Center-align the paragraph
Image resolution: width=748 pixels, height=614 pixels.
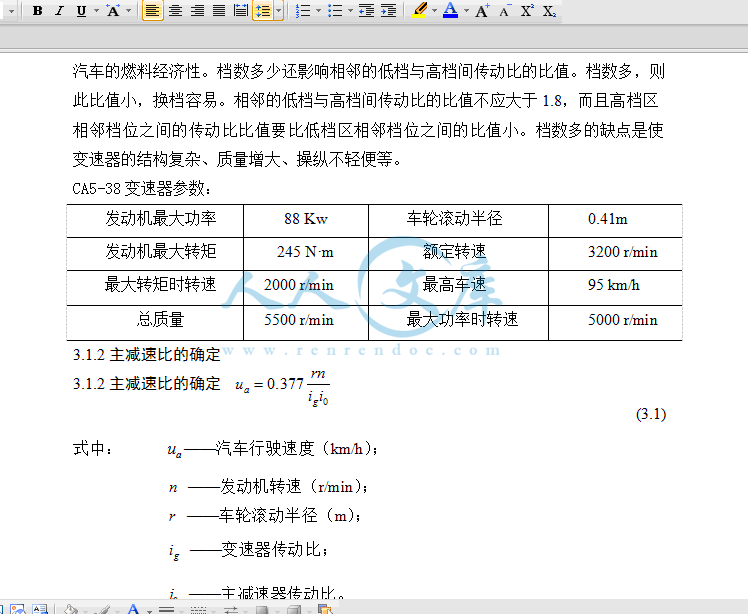click(176, 10)
